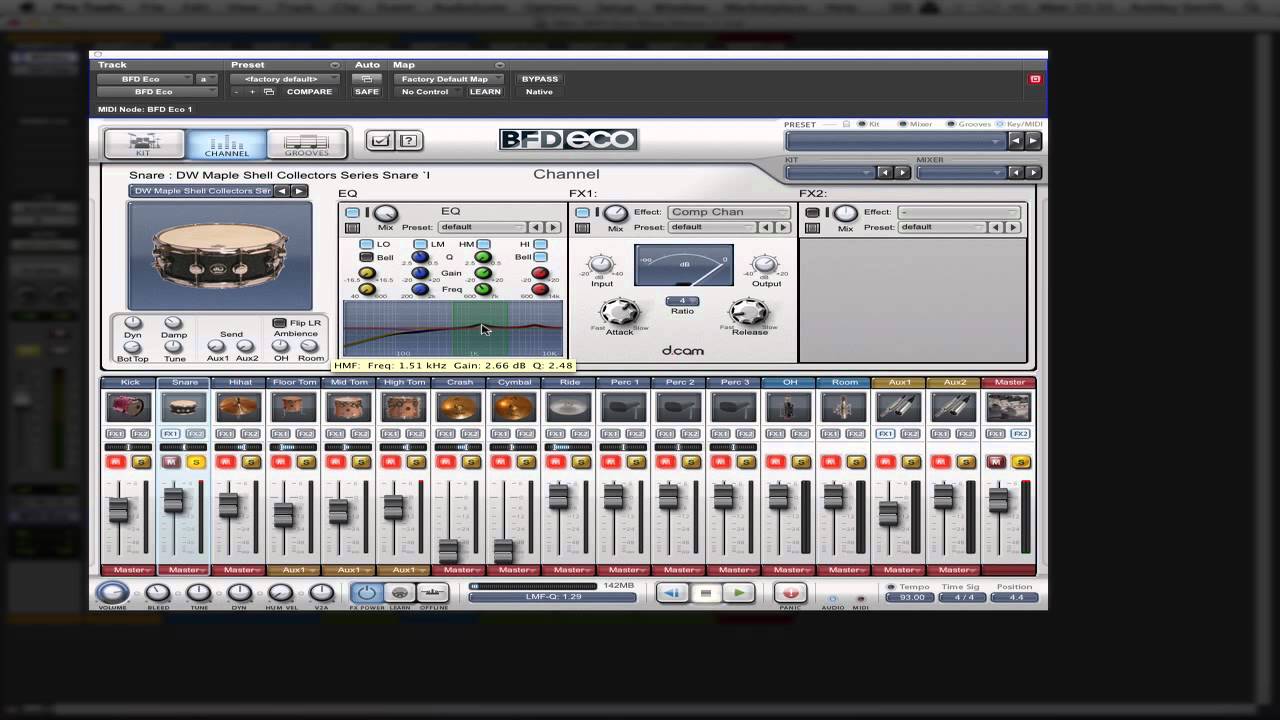Click the COMPARE button
Screen dimensions: 1280x720
309,92
